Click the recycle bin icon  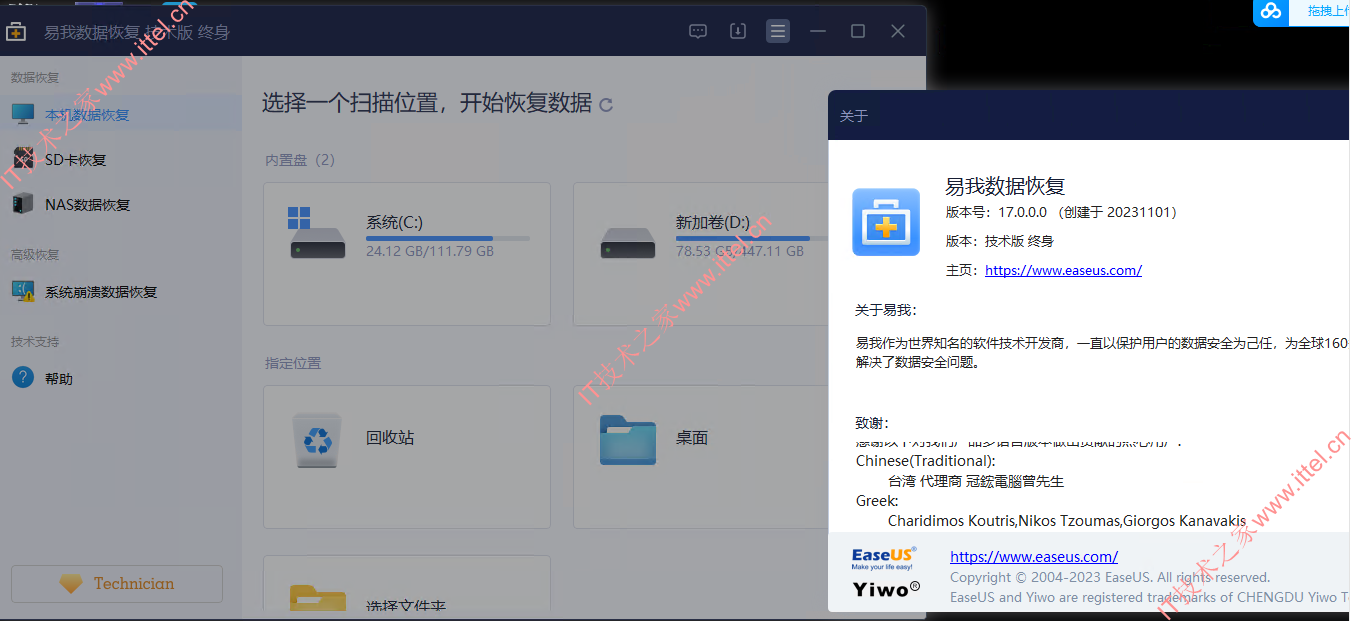318,439
